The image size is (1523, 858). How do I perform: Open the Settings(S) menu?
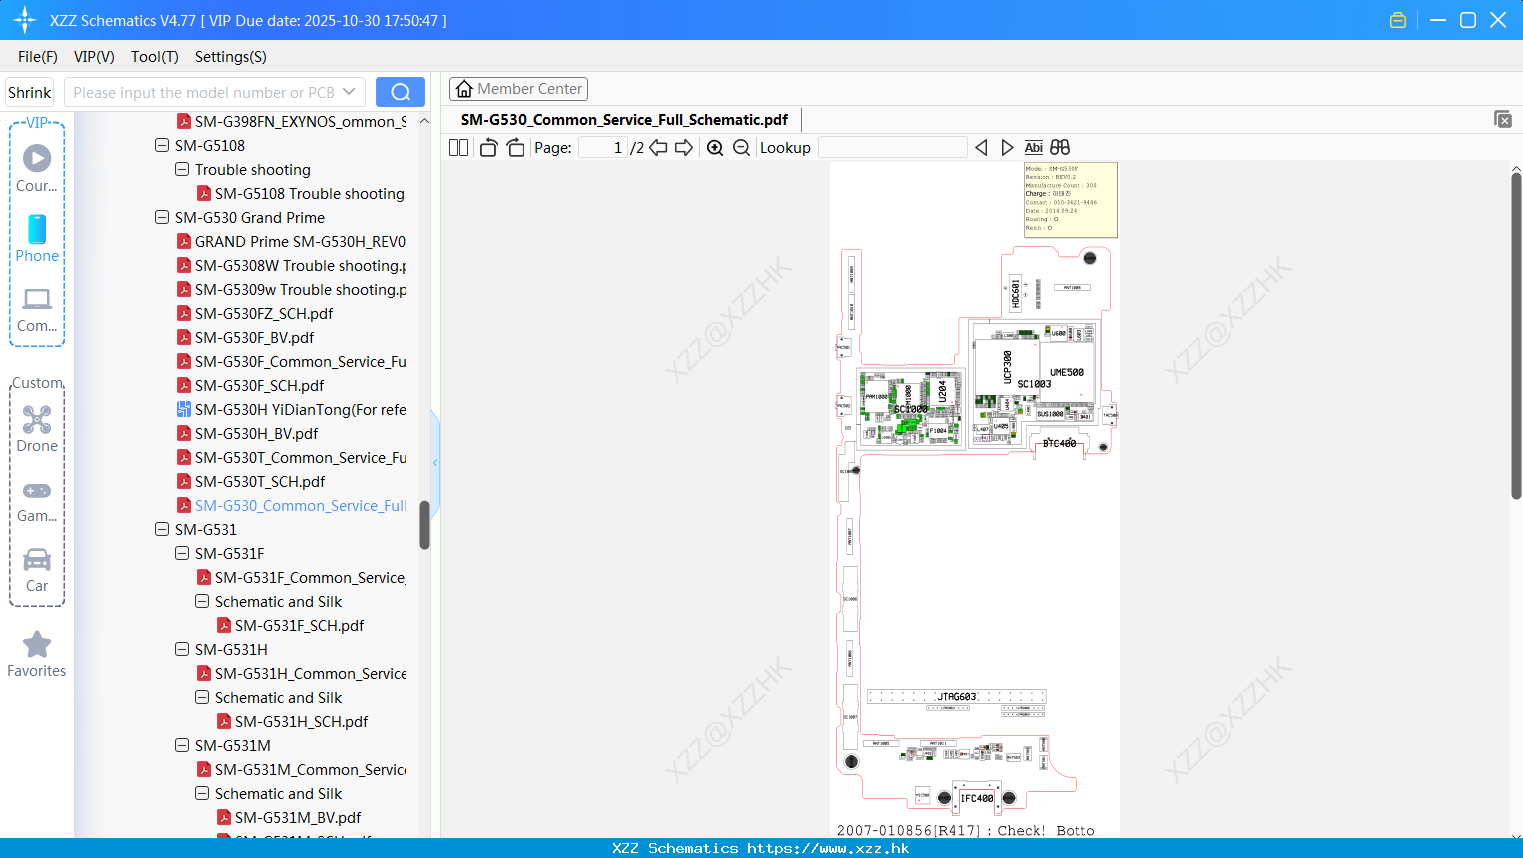(x=231, y=57)
